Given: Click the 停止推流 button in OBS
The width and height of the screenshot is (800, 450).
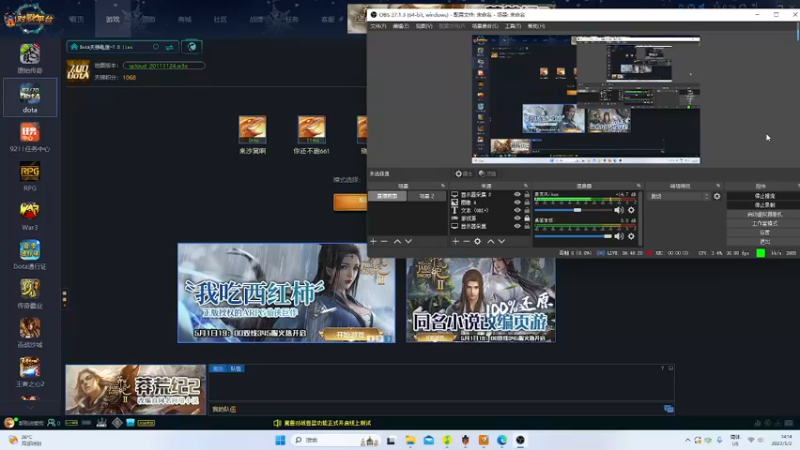Looking at the screenshot, I should coord(764,196).
